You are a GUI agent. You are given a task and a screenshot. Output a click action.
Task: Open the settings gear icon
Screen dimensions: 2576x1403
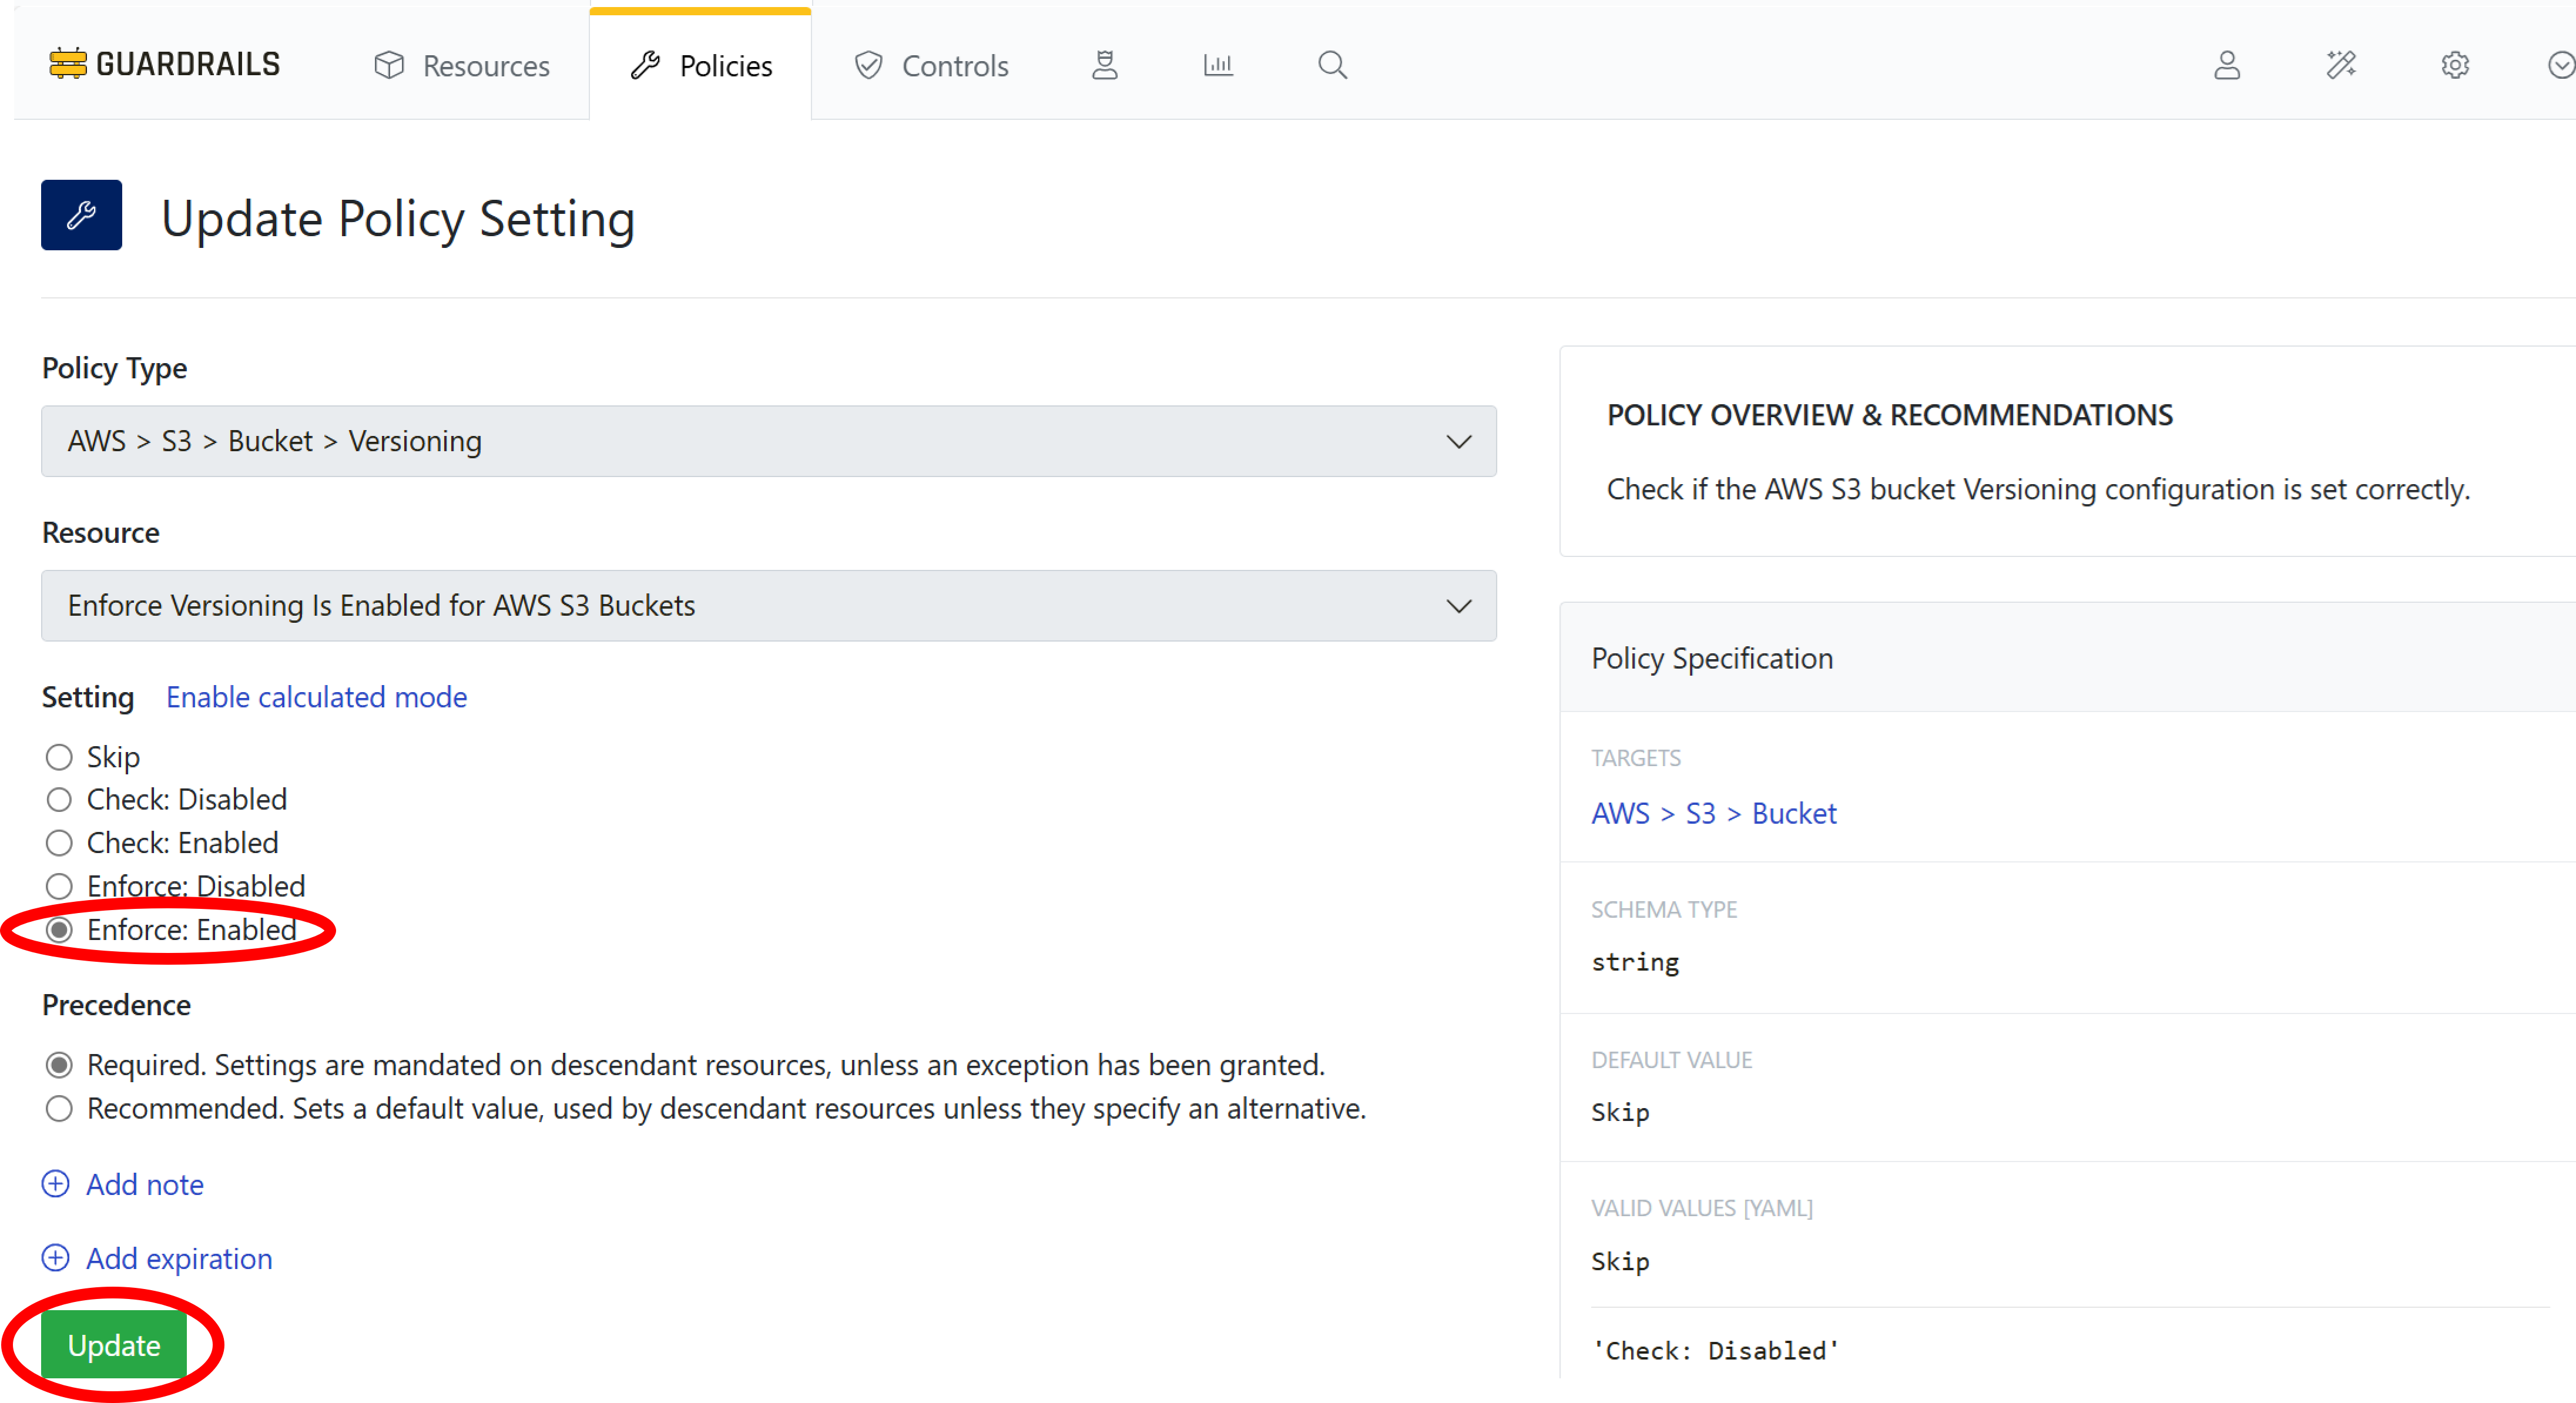[2455, 65]
